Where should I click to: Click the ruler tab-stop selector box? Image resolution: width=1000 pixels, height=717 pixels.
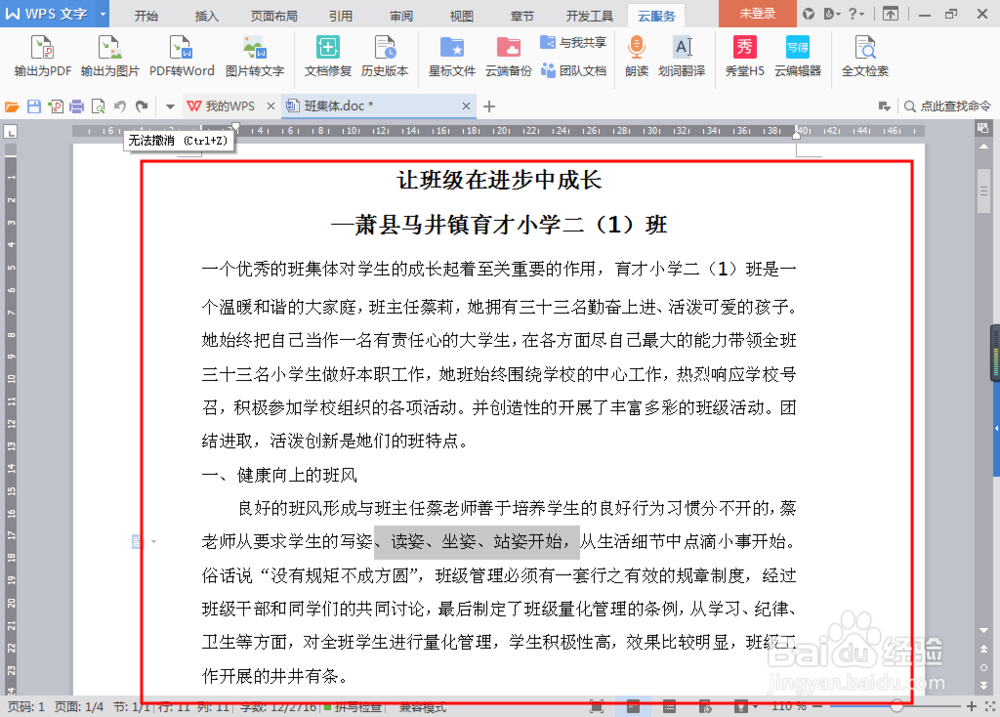pos(10,132)
